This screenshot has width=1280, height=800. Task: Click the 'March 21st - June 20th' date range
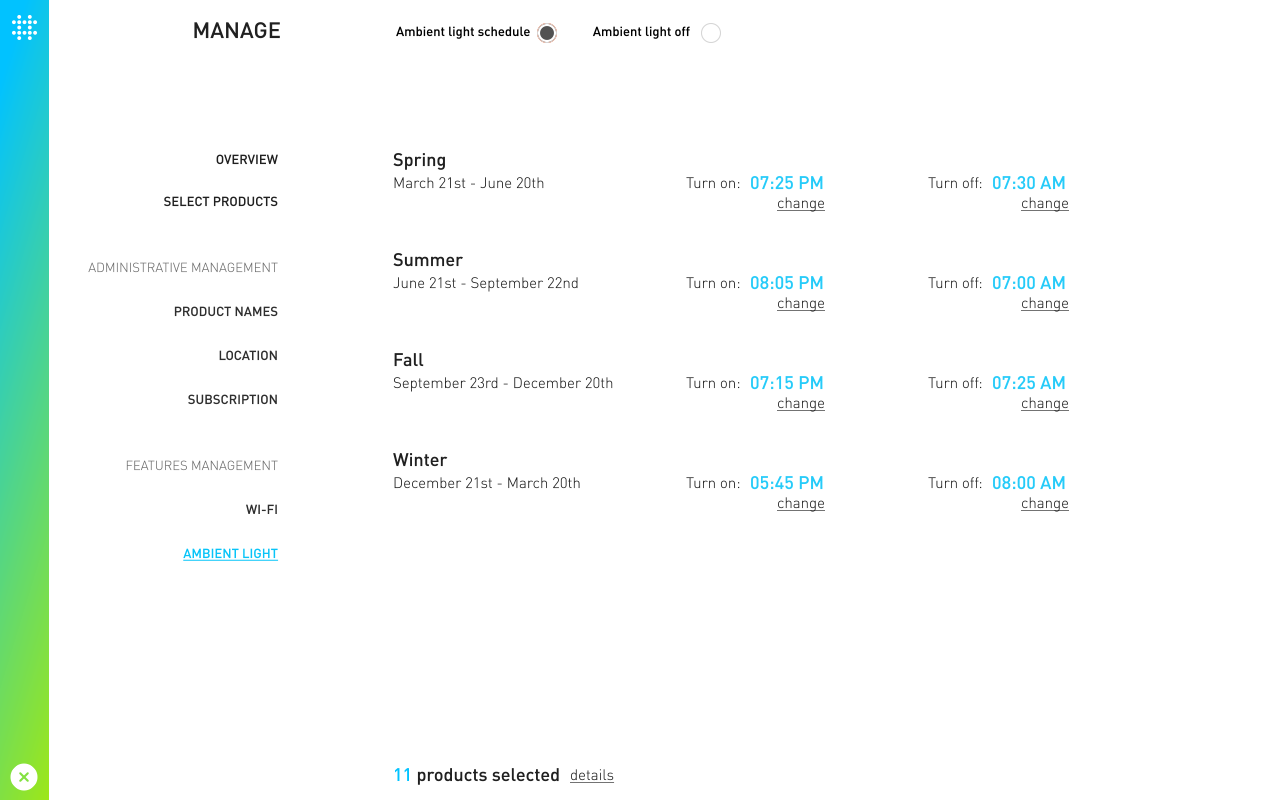pyautogui.click(x=469, y=183)
